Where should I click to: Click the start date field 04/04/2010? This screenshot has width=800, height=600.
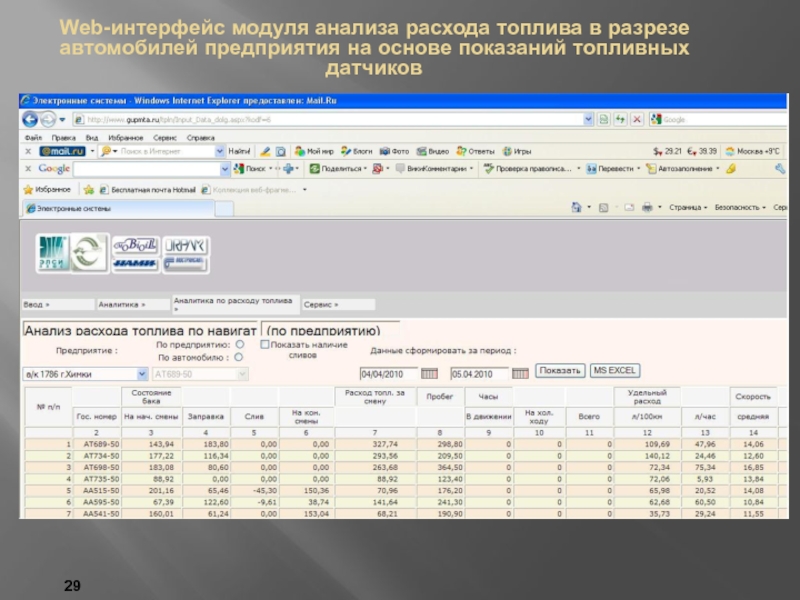tap(386, 373)
